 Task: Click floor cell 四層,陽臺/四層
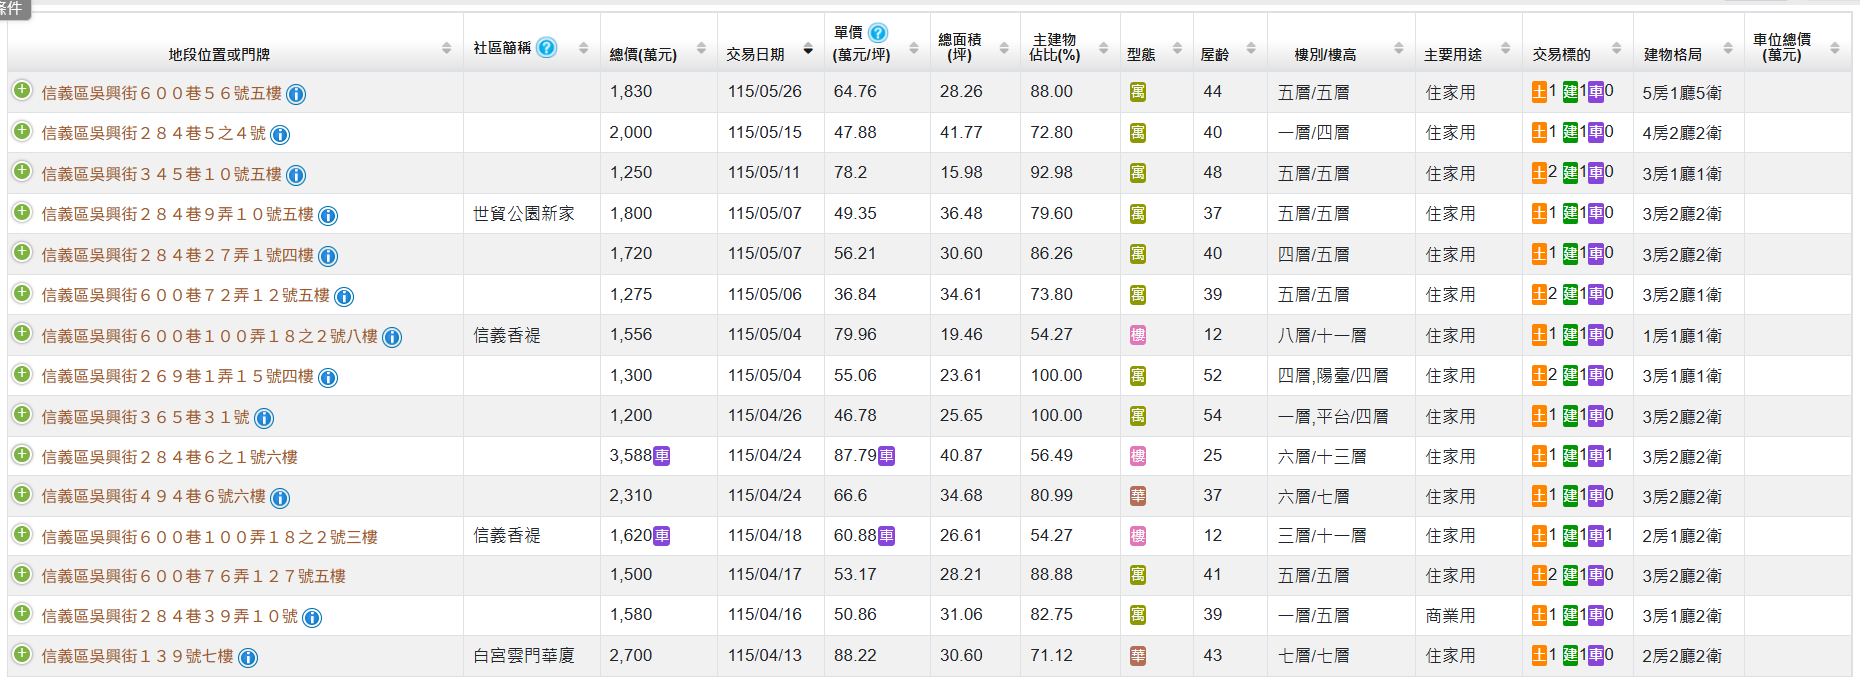point(1332,376)
